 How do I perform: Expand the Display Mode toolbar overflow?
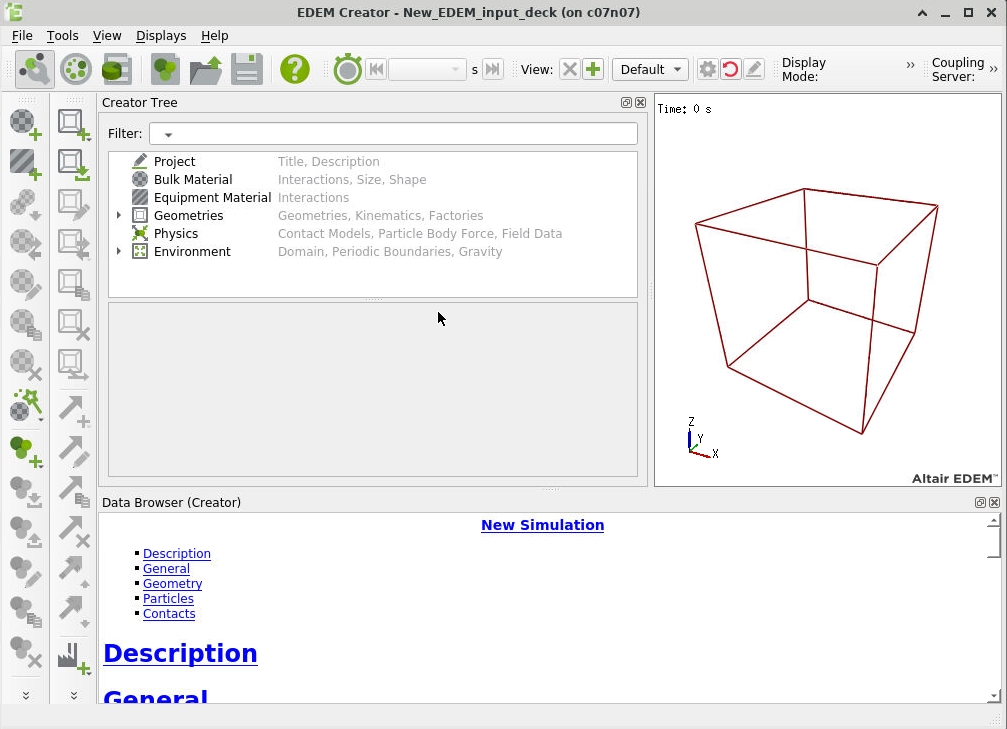[910, 65]
